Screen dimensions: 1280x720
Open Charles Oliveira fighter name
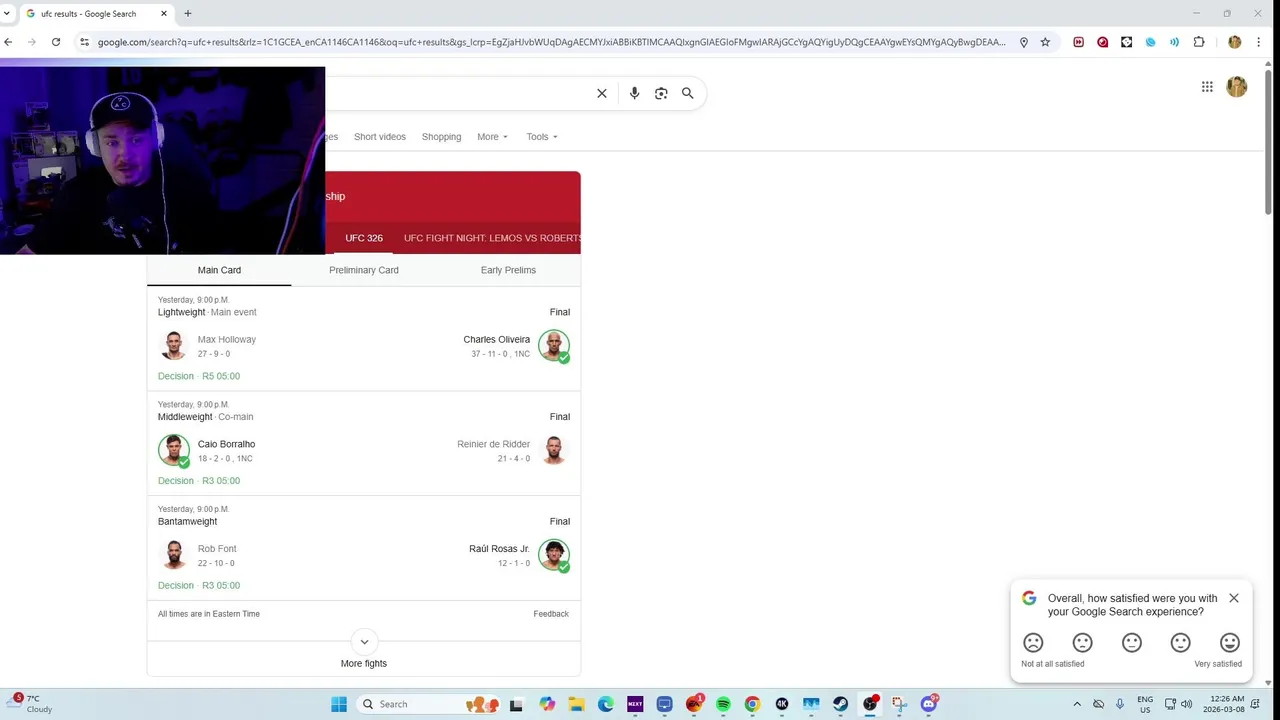pyautogui.click(x=497, y=339)
